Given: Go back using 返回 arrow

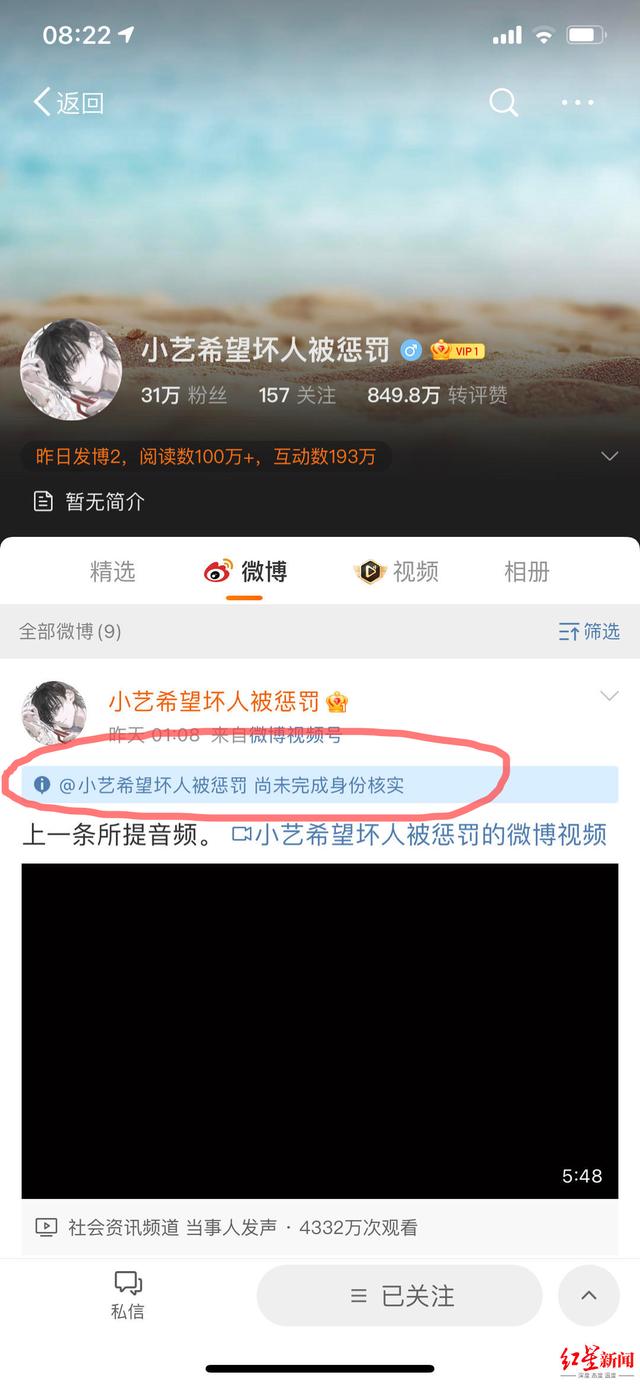Looking at the screenshot, I should click(x=69, y=102).
